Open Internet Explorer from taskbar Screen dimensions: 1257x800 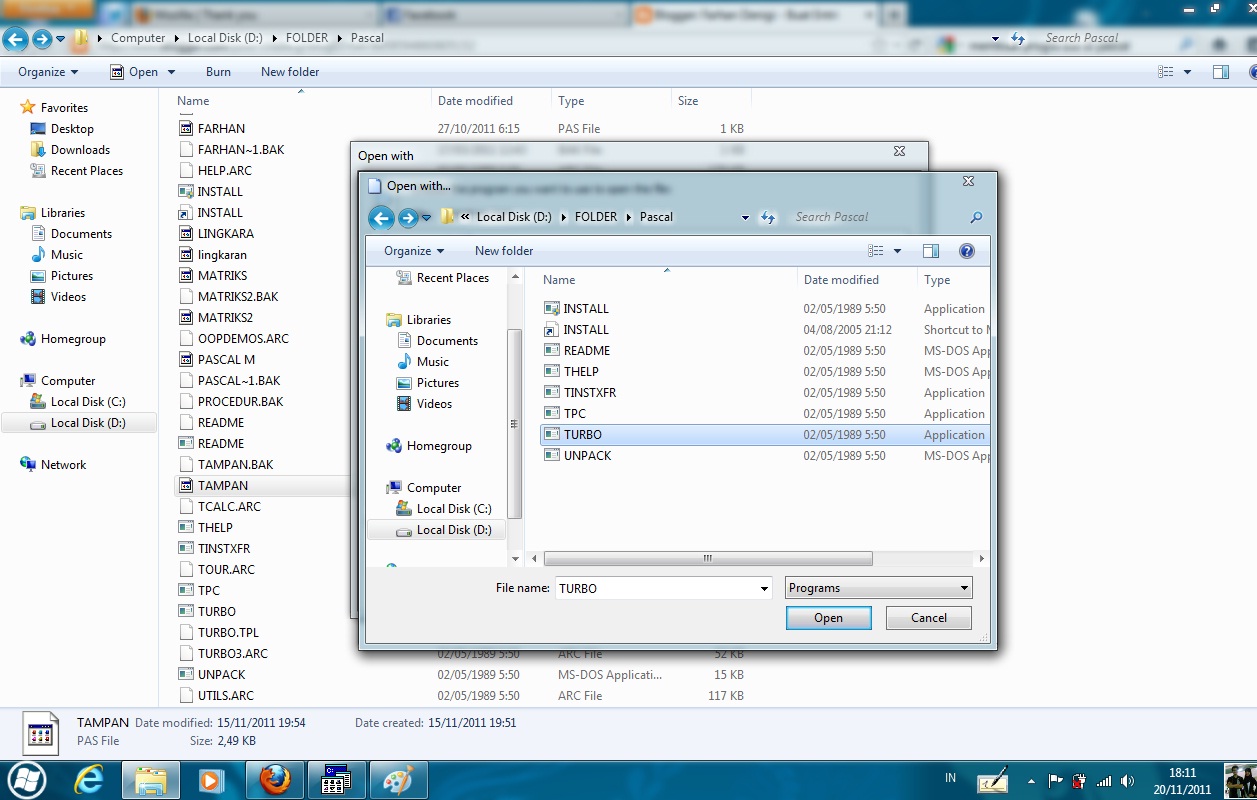pos(89,780)
